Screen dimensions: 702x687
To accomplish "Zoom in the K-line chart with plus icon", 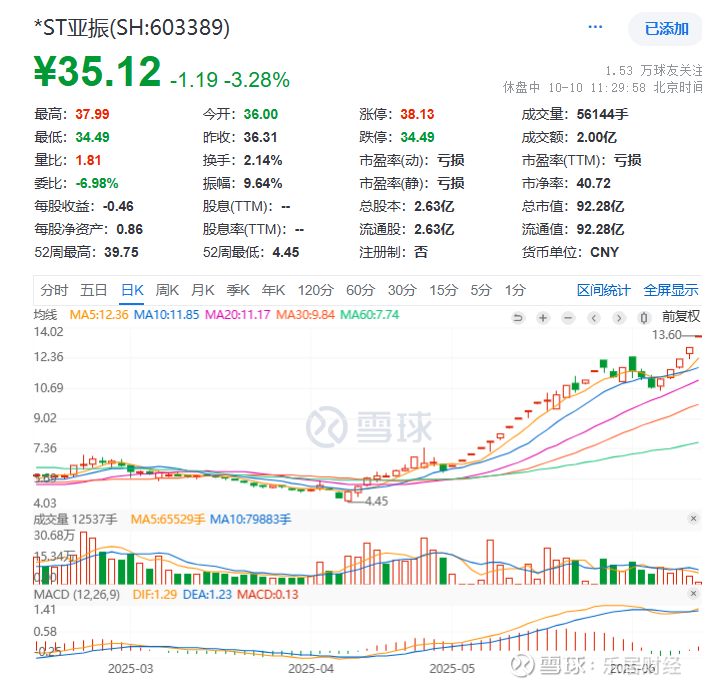I will 543,318.
